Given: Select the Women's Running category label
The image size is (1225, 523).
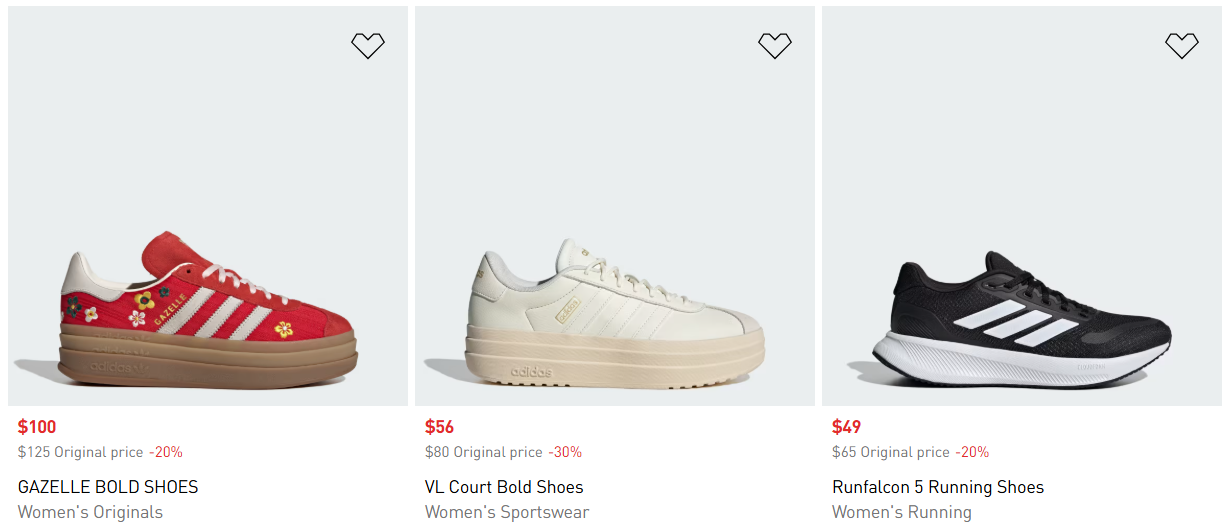Looking at the screenshot, I should (901, 512).
